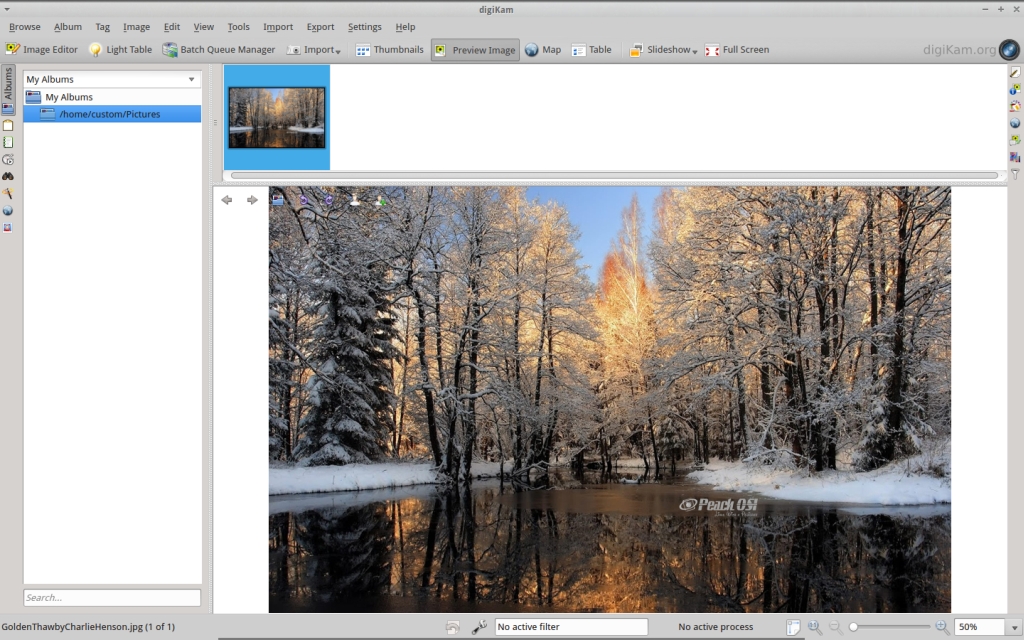Expand the My Albums combo box
Image resolution: width=1024 pixels, height=640 pixels.
tap(112, 79)
